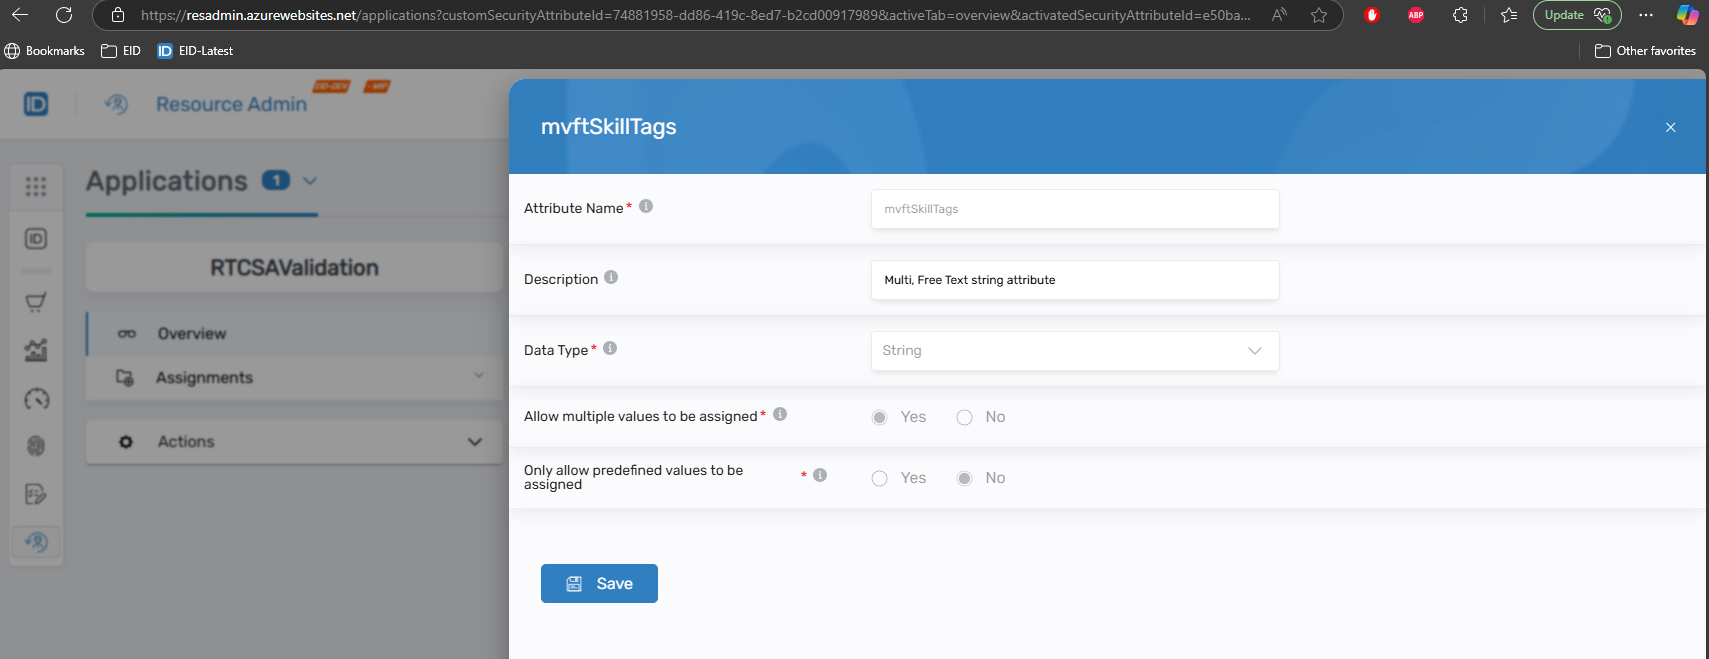The image size is (1709, 659).
Task: Click the RTCSAValidation application card
Action: pos(295,268)
